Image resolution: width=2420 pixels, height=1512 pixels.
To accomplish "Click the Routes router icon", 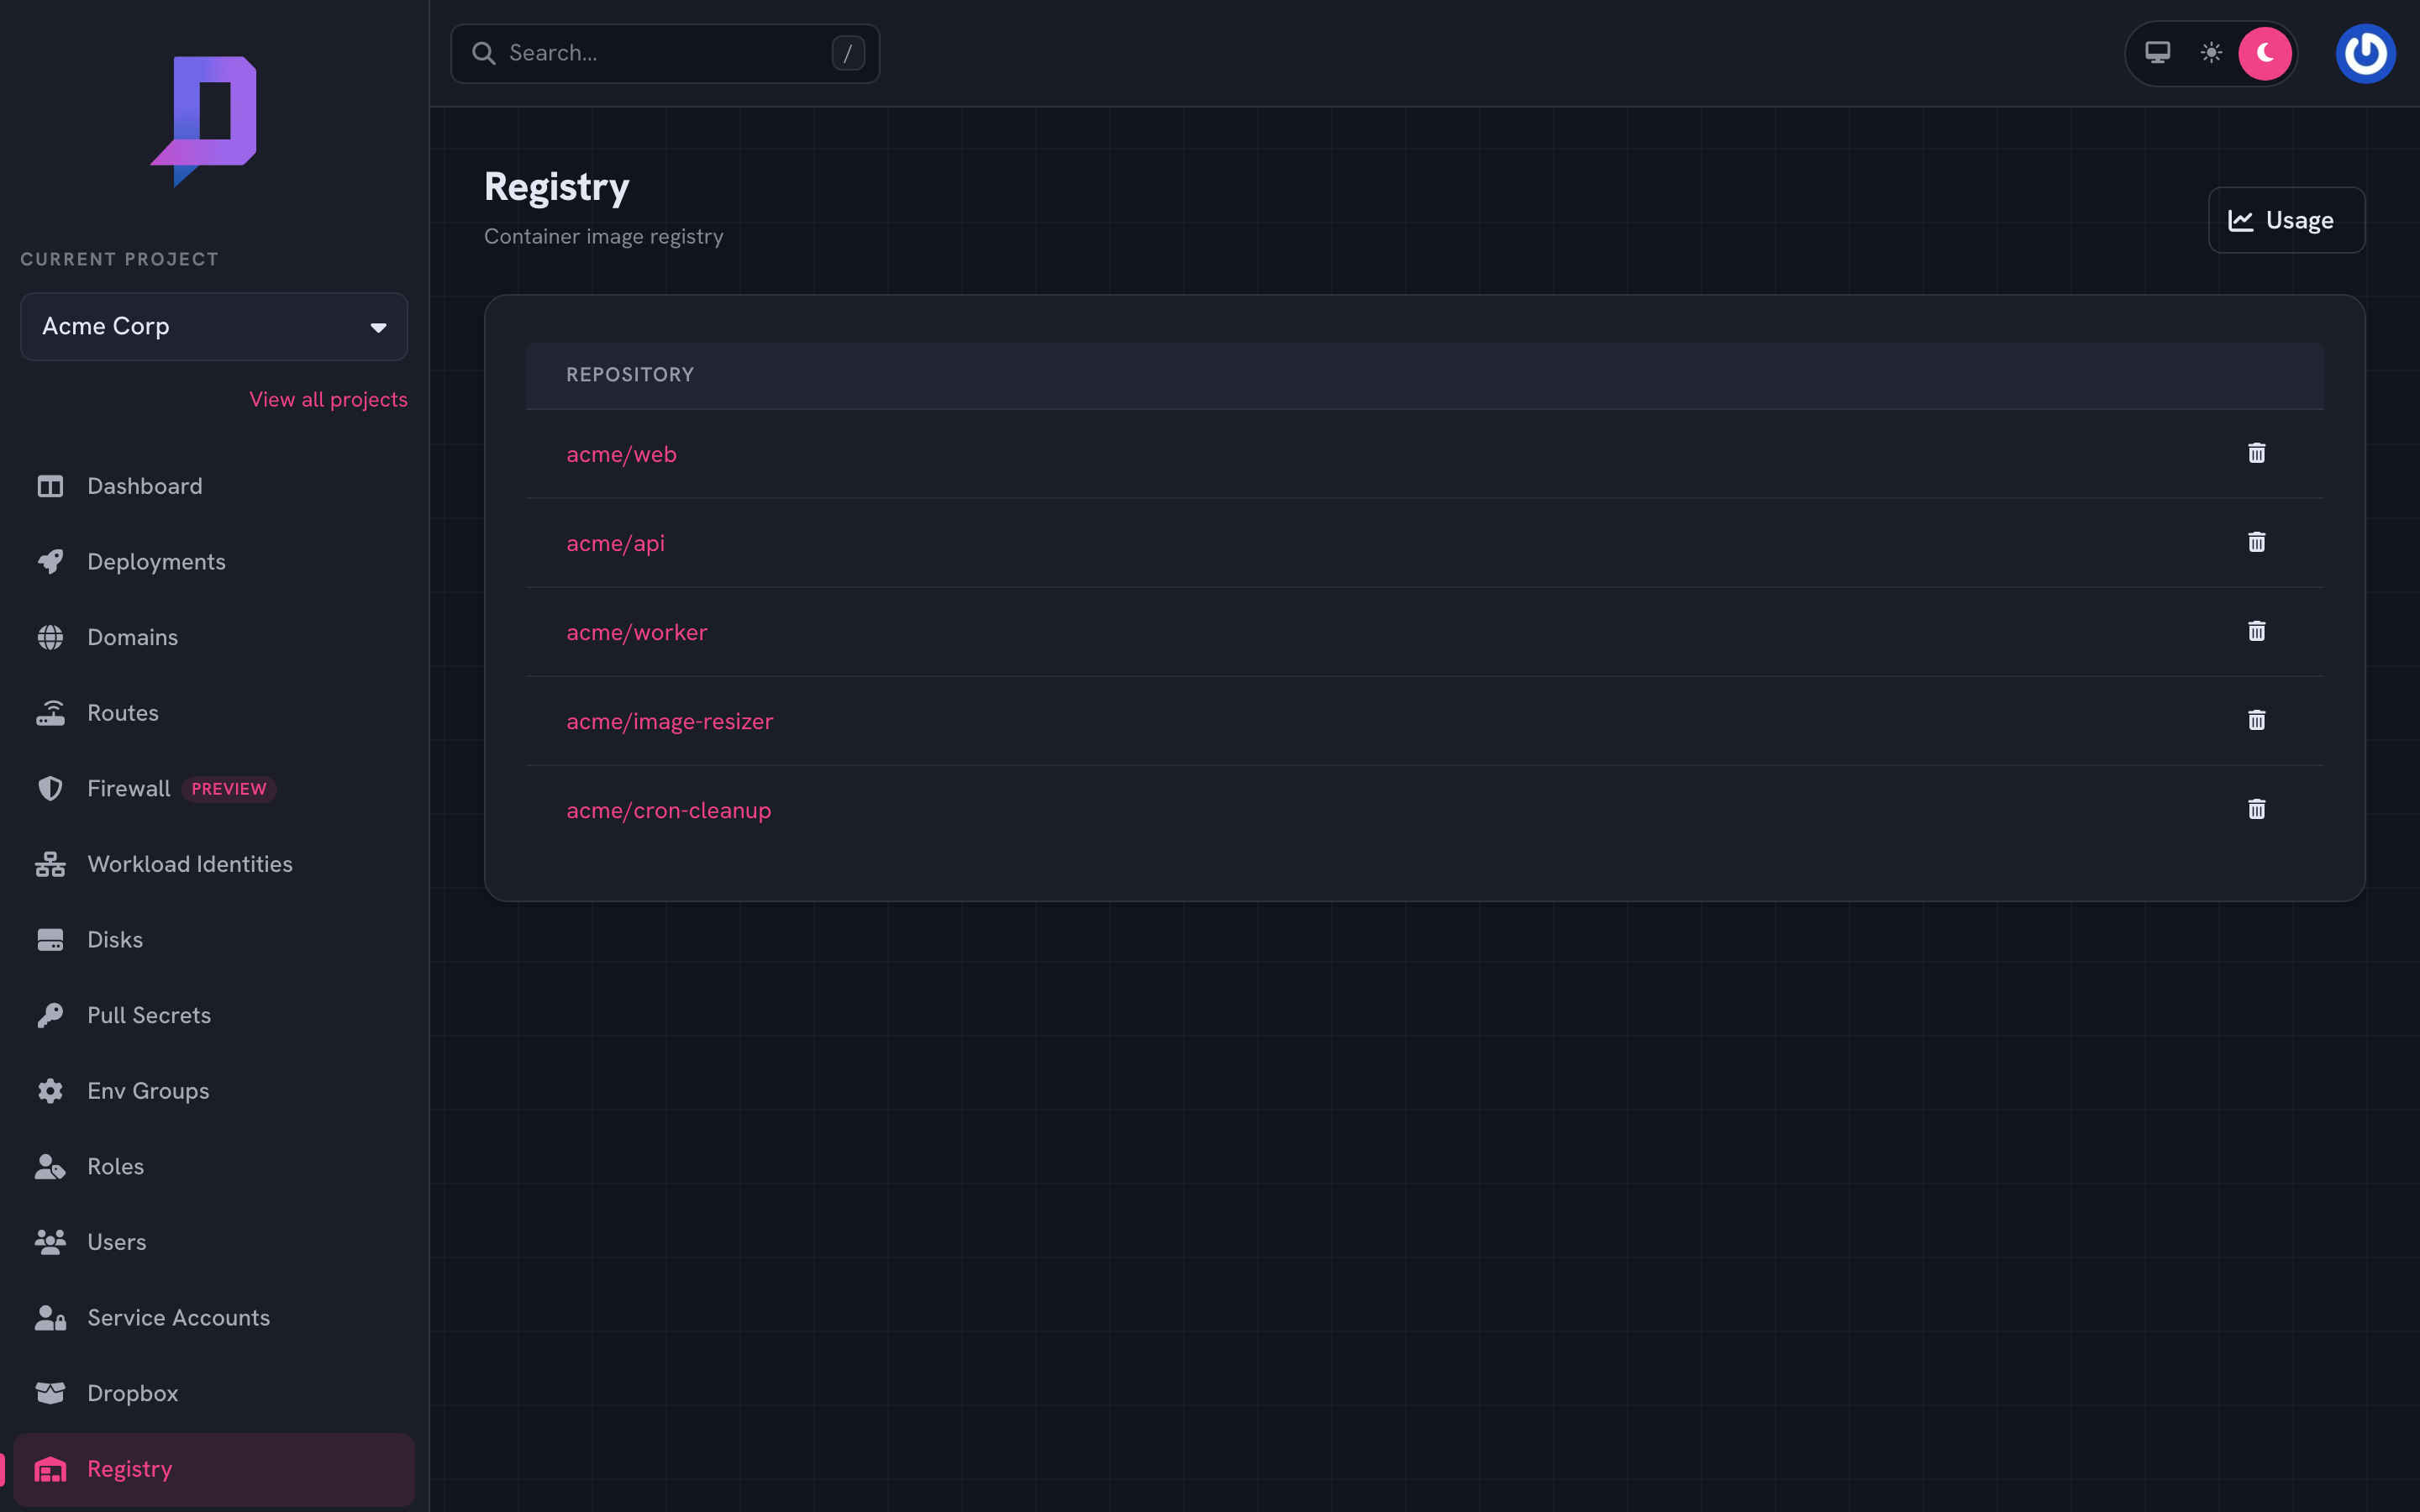I will coord(50,713).
